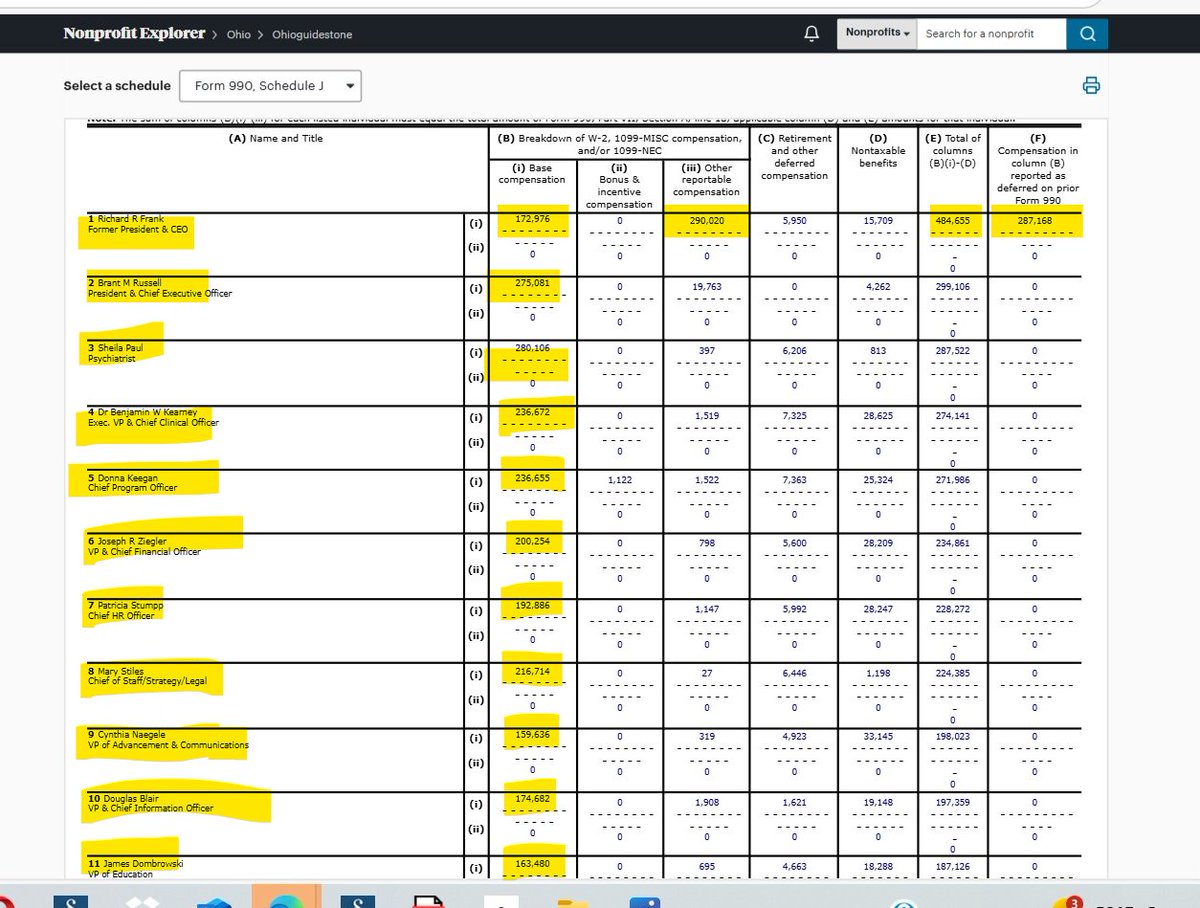Click other reportable compensation 19,763
This screenshot has height=908, width=1200.
[706, 286]
